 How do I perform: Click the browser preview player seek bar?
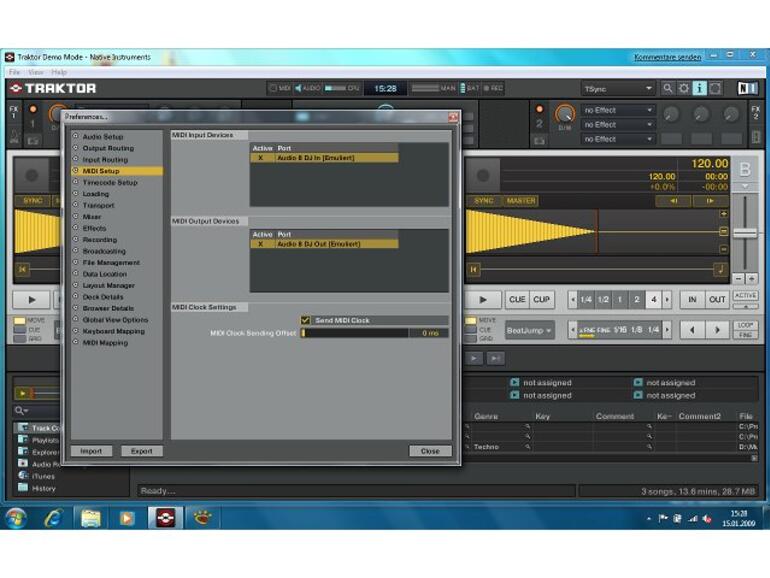coord(44,393)
